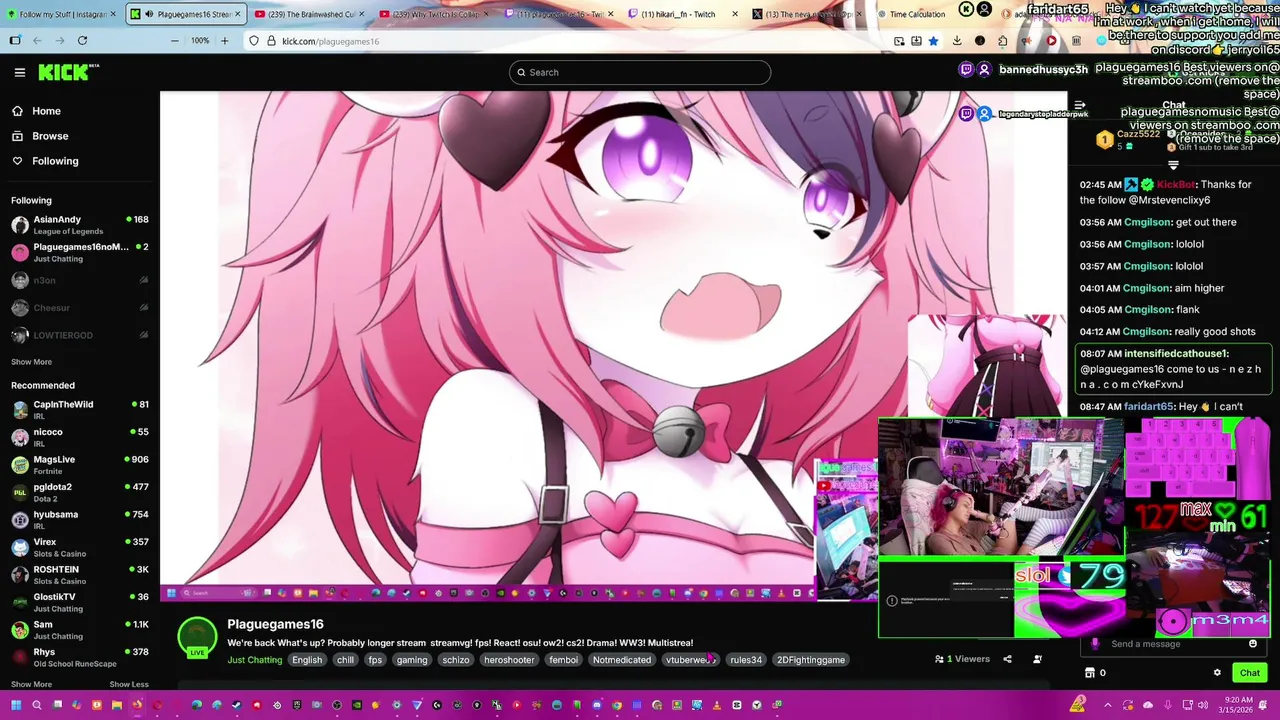The width and height of the screenshot is (1280, 720).
Task: Open Sam recommended channel
Action: (80, 630)
